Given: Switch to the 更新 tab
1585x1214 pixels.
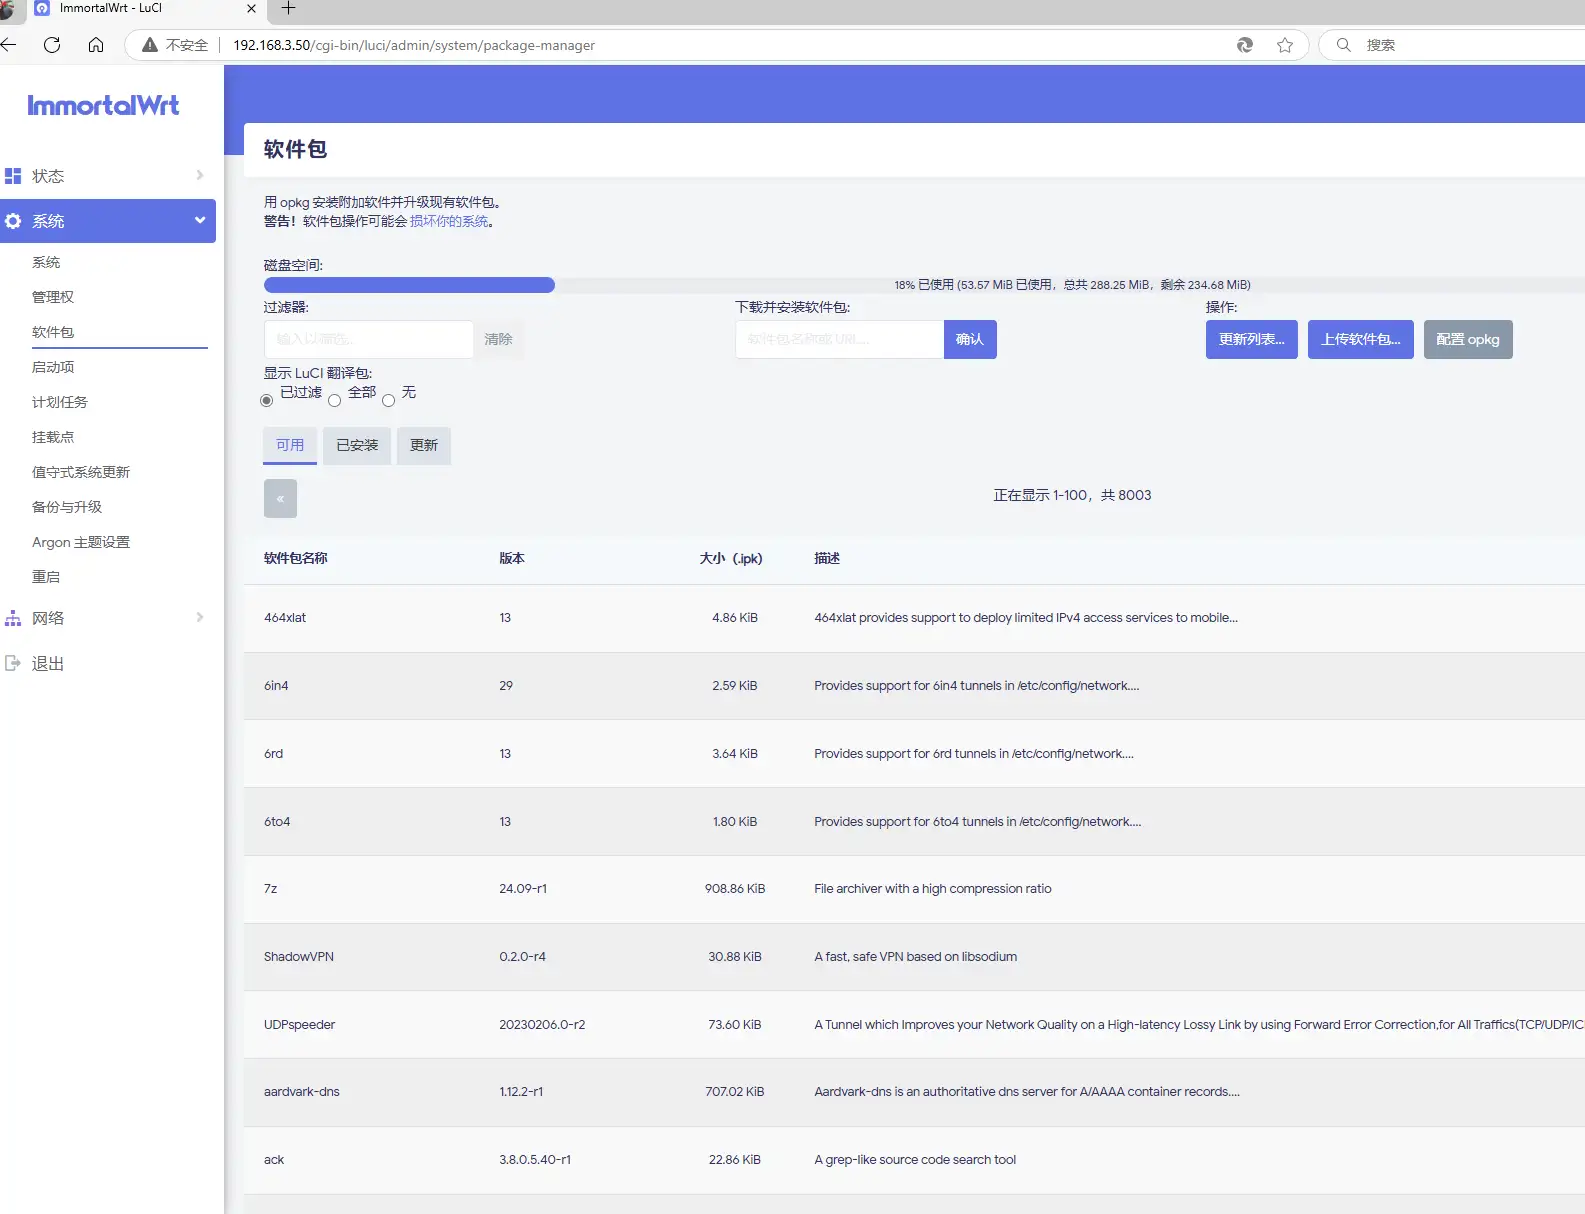Looking at the screenshot, I should point(424,446).
